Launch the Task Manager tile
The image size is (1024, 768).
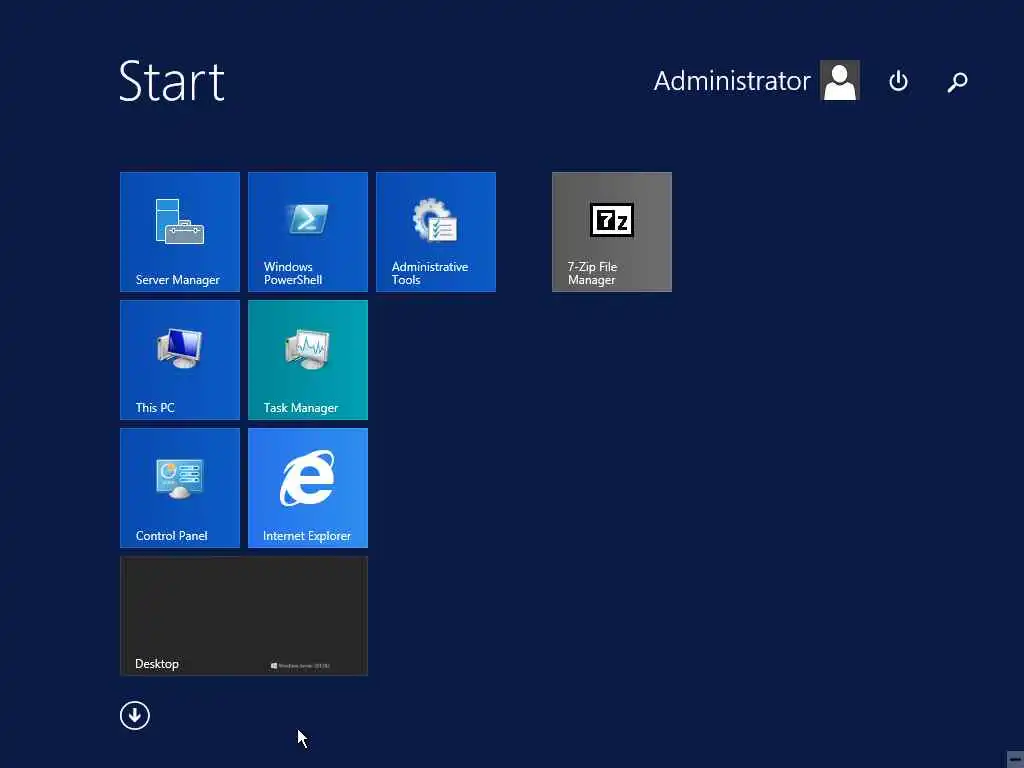[x=308, y=360]
